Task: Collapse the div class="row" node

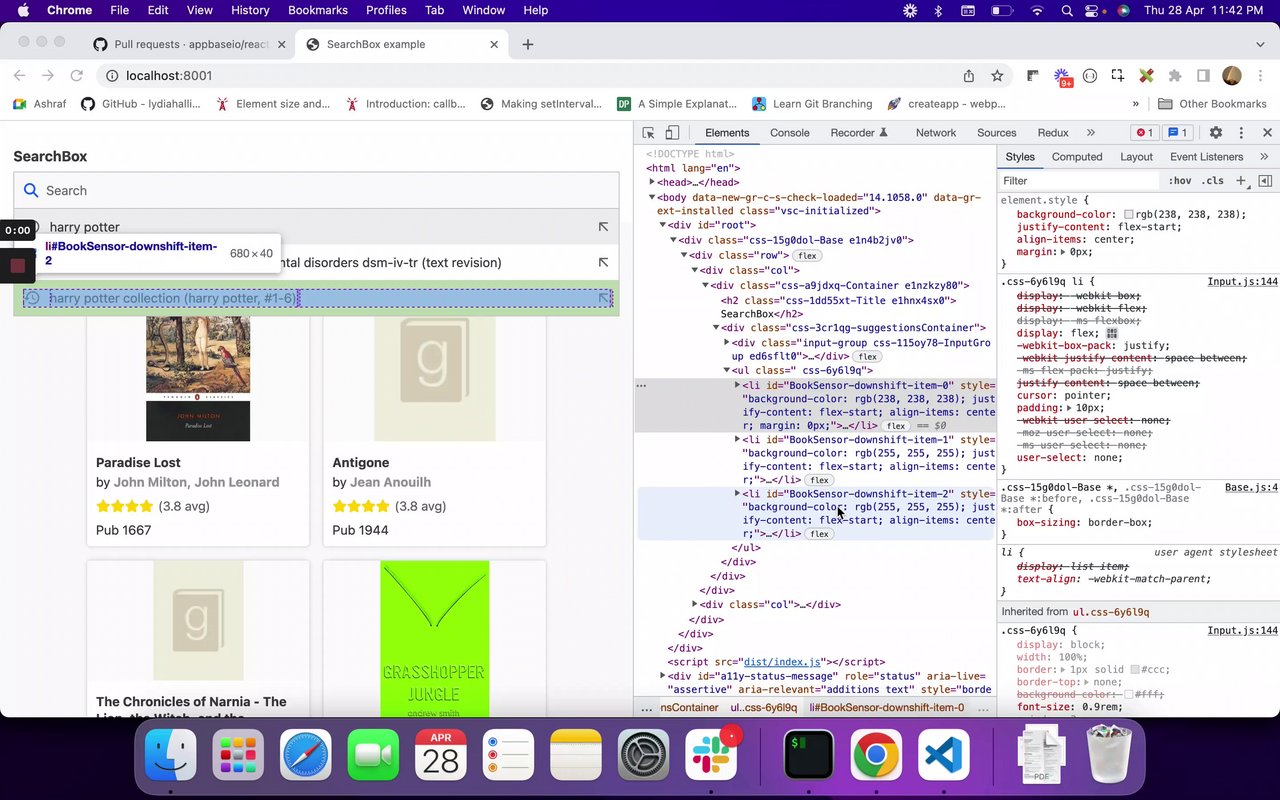Action: (685, 255)
